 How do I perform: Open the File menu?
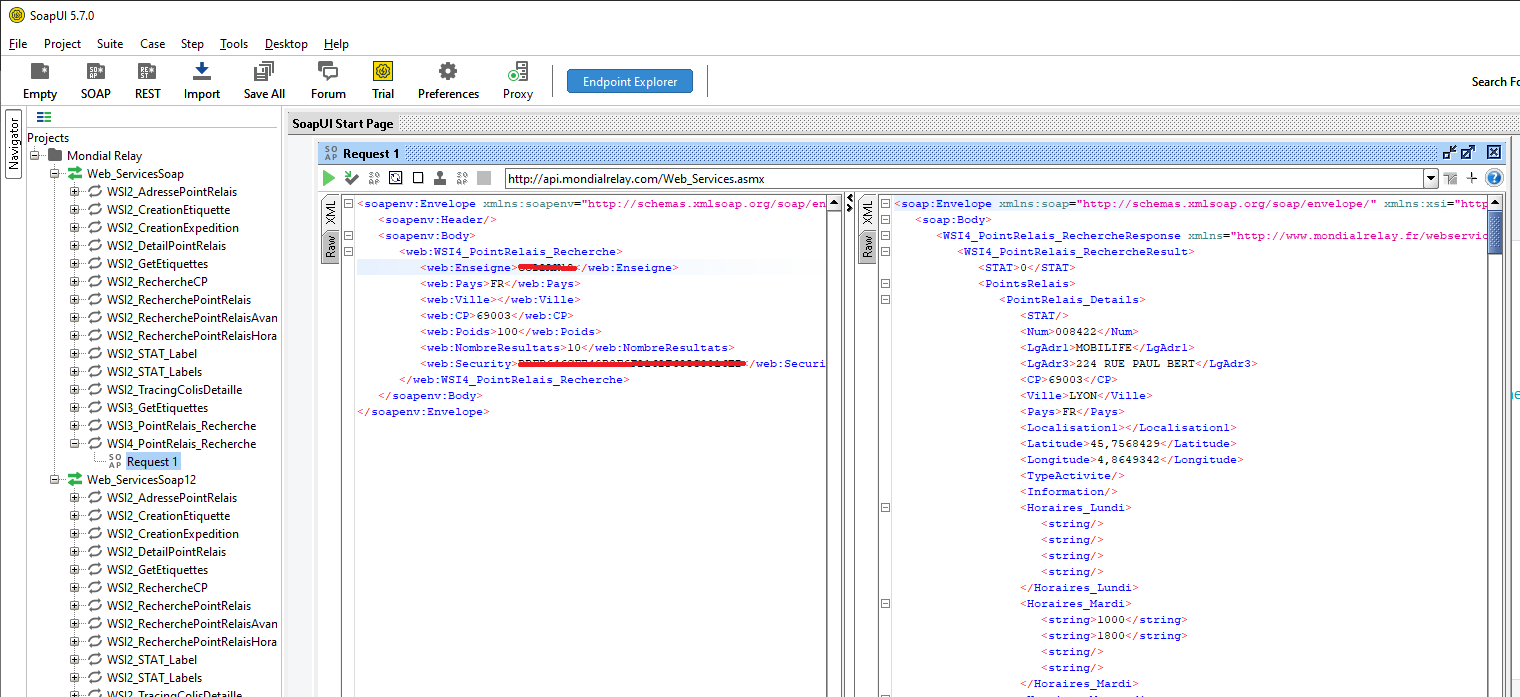[x=18, y=44]
